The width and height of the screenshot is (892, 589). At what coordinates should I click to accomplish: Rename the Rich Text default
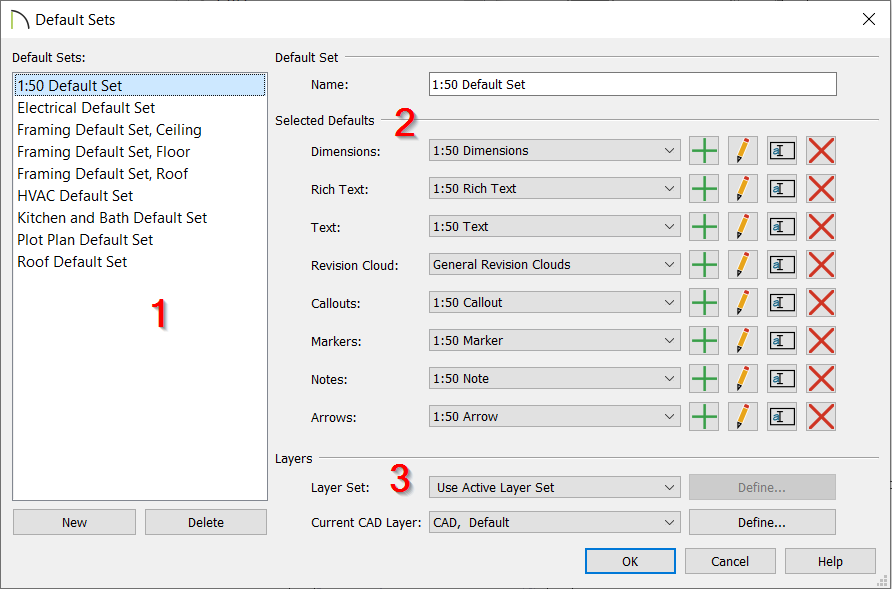pyautogui.click(x=782, y=189)
